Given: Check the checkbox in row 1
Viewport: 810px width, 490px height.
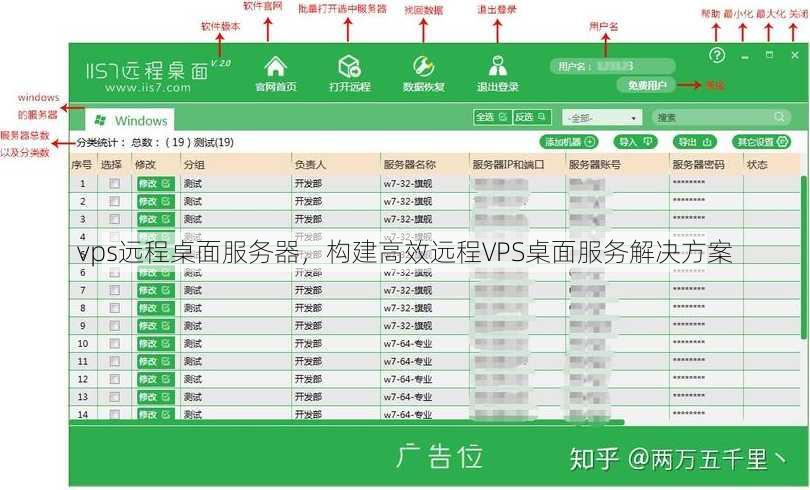Looking at the screenshot, I should 114,183.
